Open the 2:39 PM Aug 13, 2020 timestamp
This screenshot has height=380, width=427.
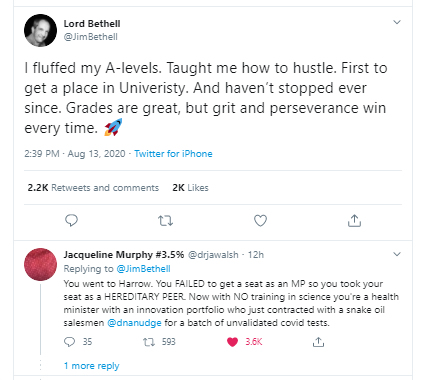click(75, 154)
